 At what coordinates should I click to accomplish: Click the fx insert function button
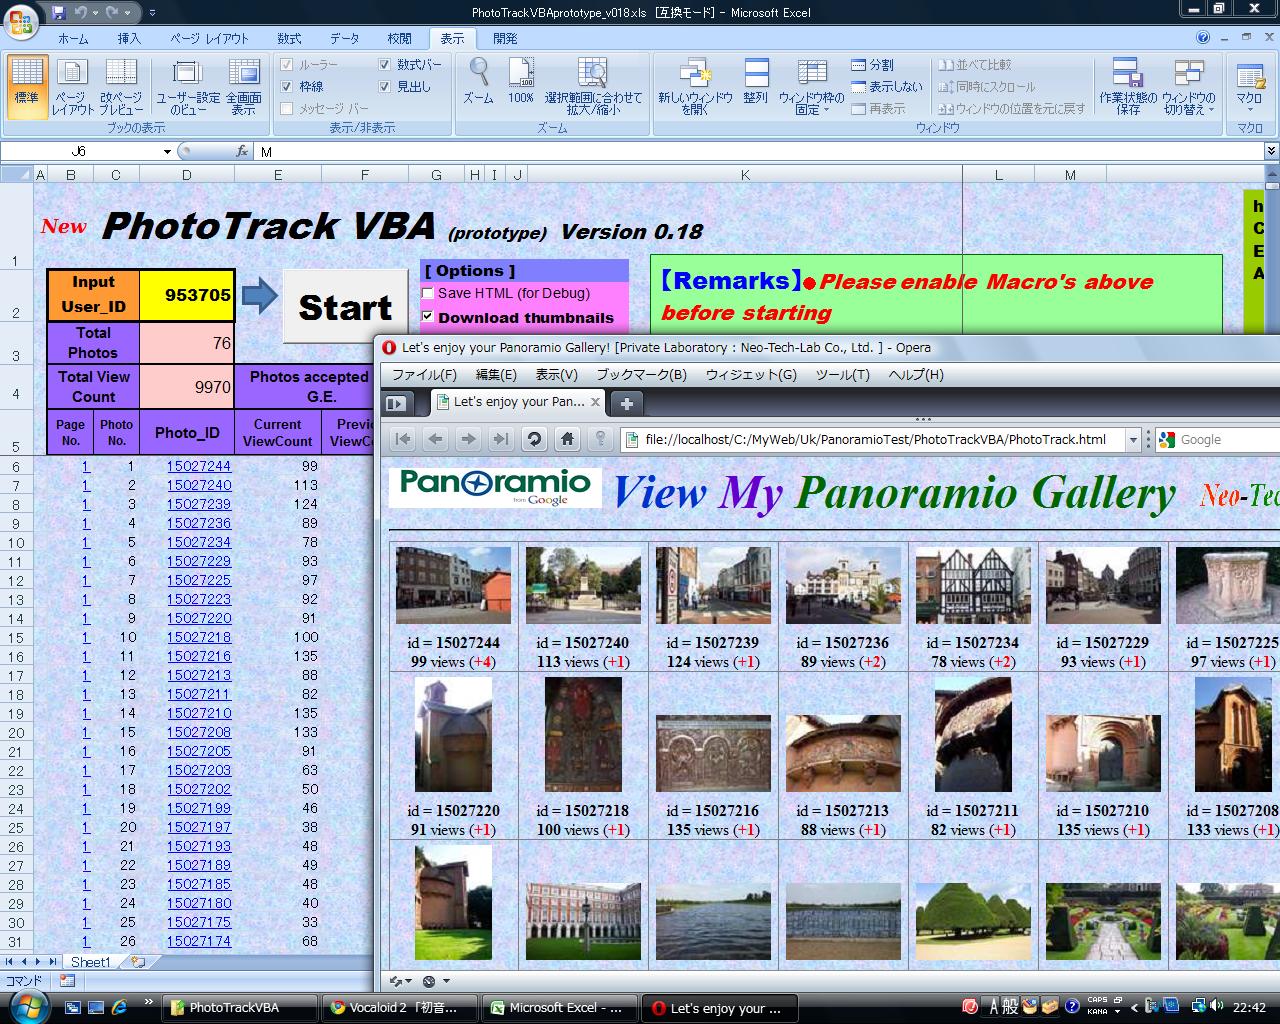pyautogui.click(x=242, y=151)
